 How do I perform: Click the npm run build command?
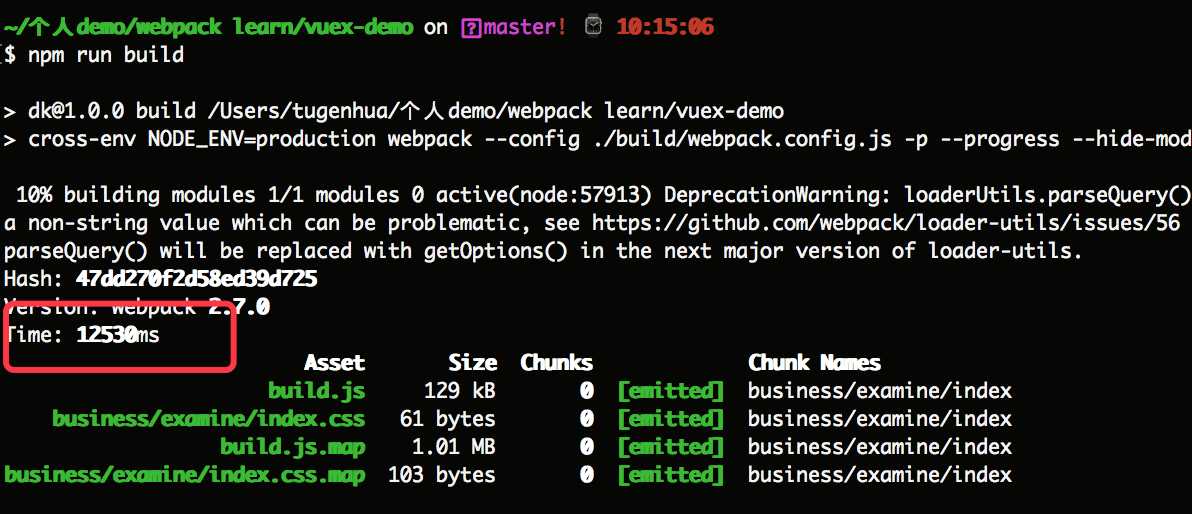[x=106, y=55]
